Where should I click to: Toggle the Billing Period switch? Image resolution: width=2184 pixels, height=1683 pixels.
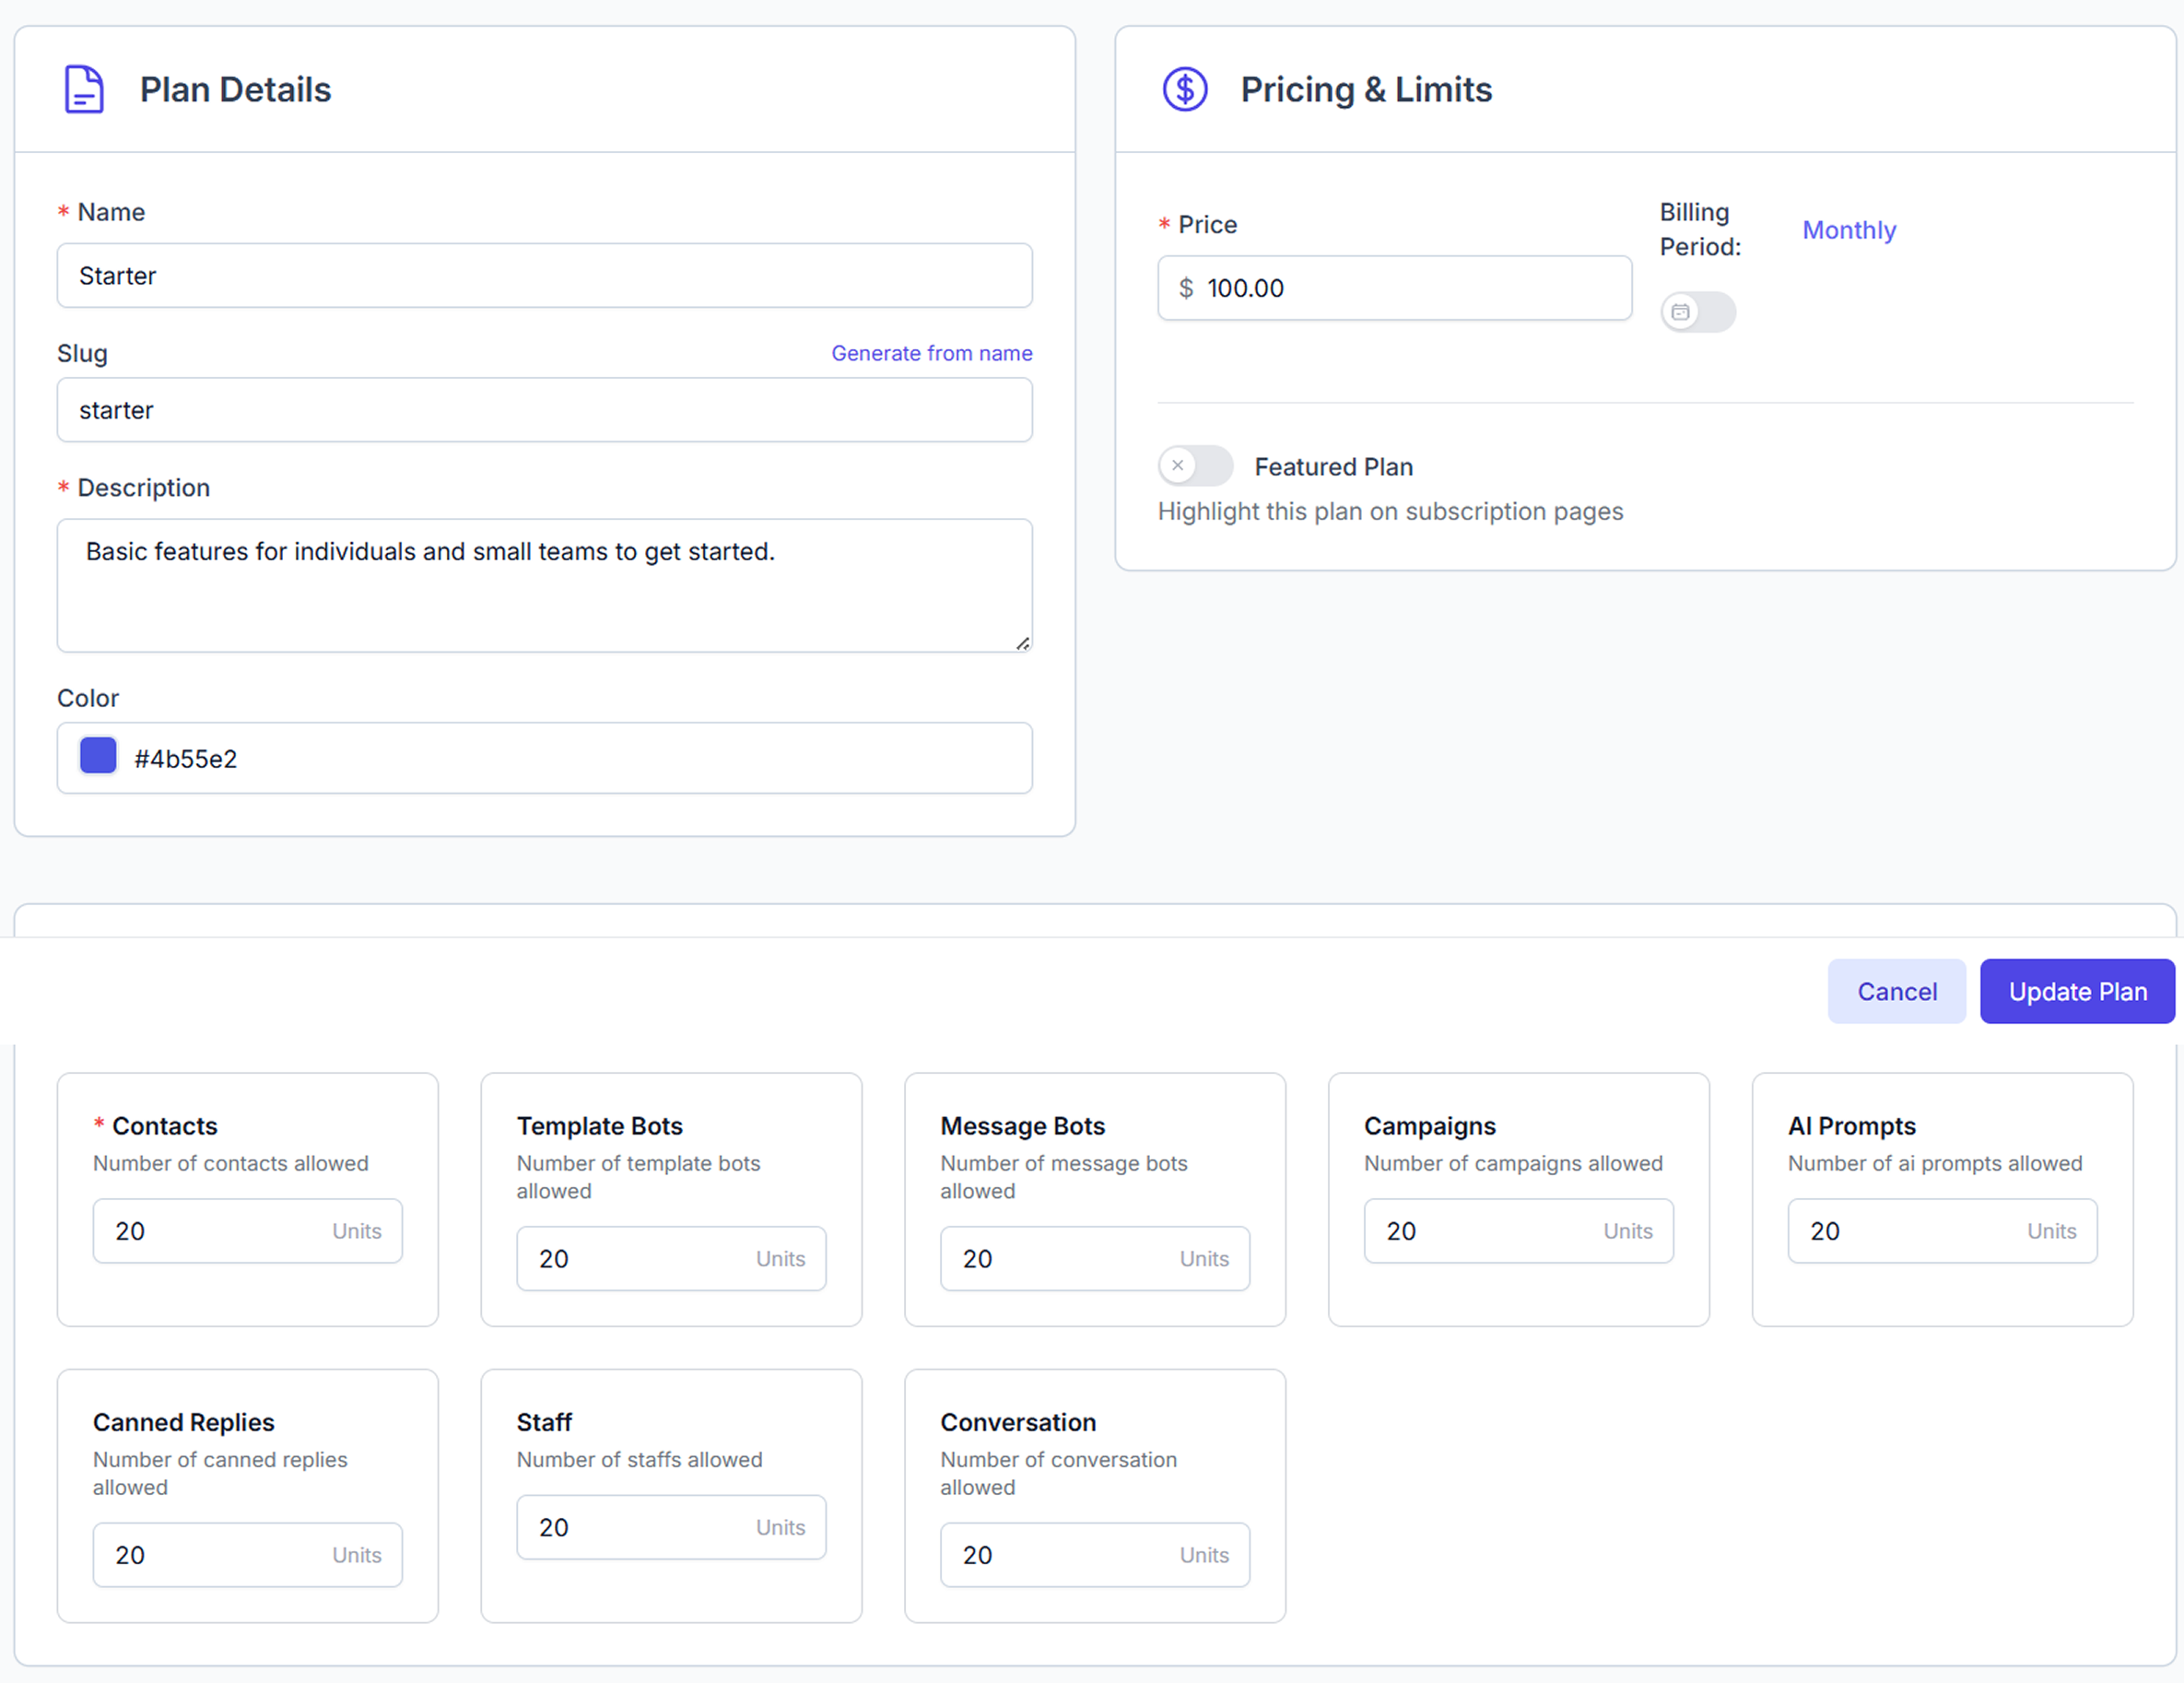point(1697,312)
